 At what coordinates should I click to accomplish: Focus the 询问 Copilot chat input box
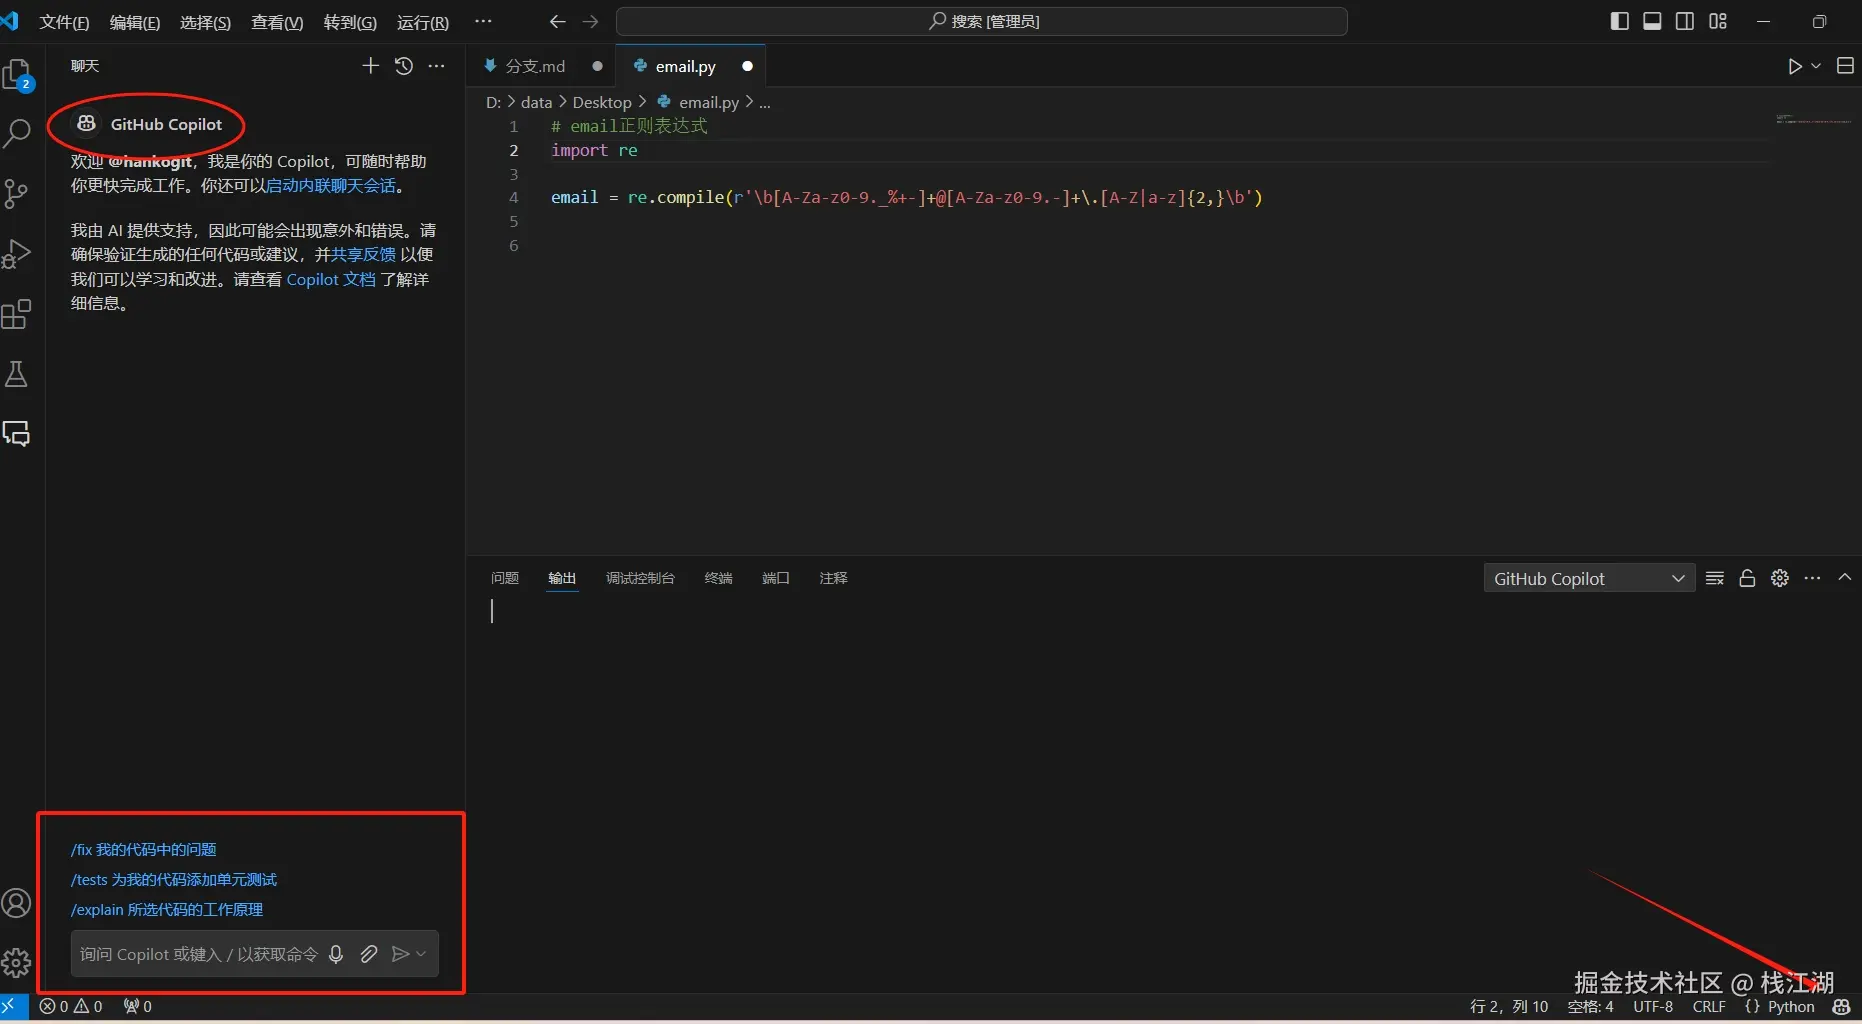[x=199, y=954]
